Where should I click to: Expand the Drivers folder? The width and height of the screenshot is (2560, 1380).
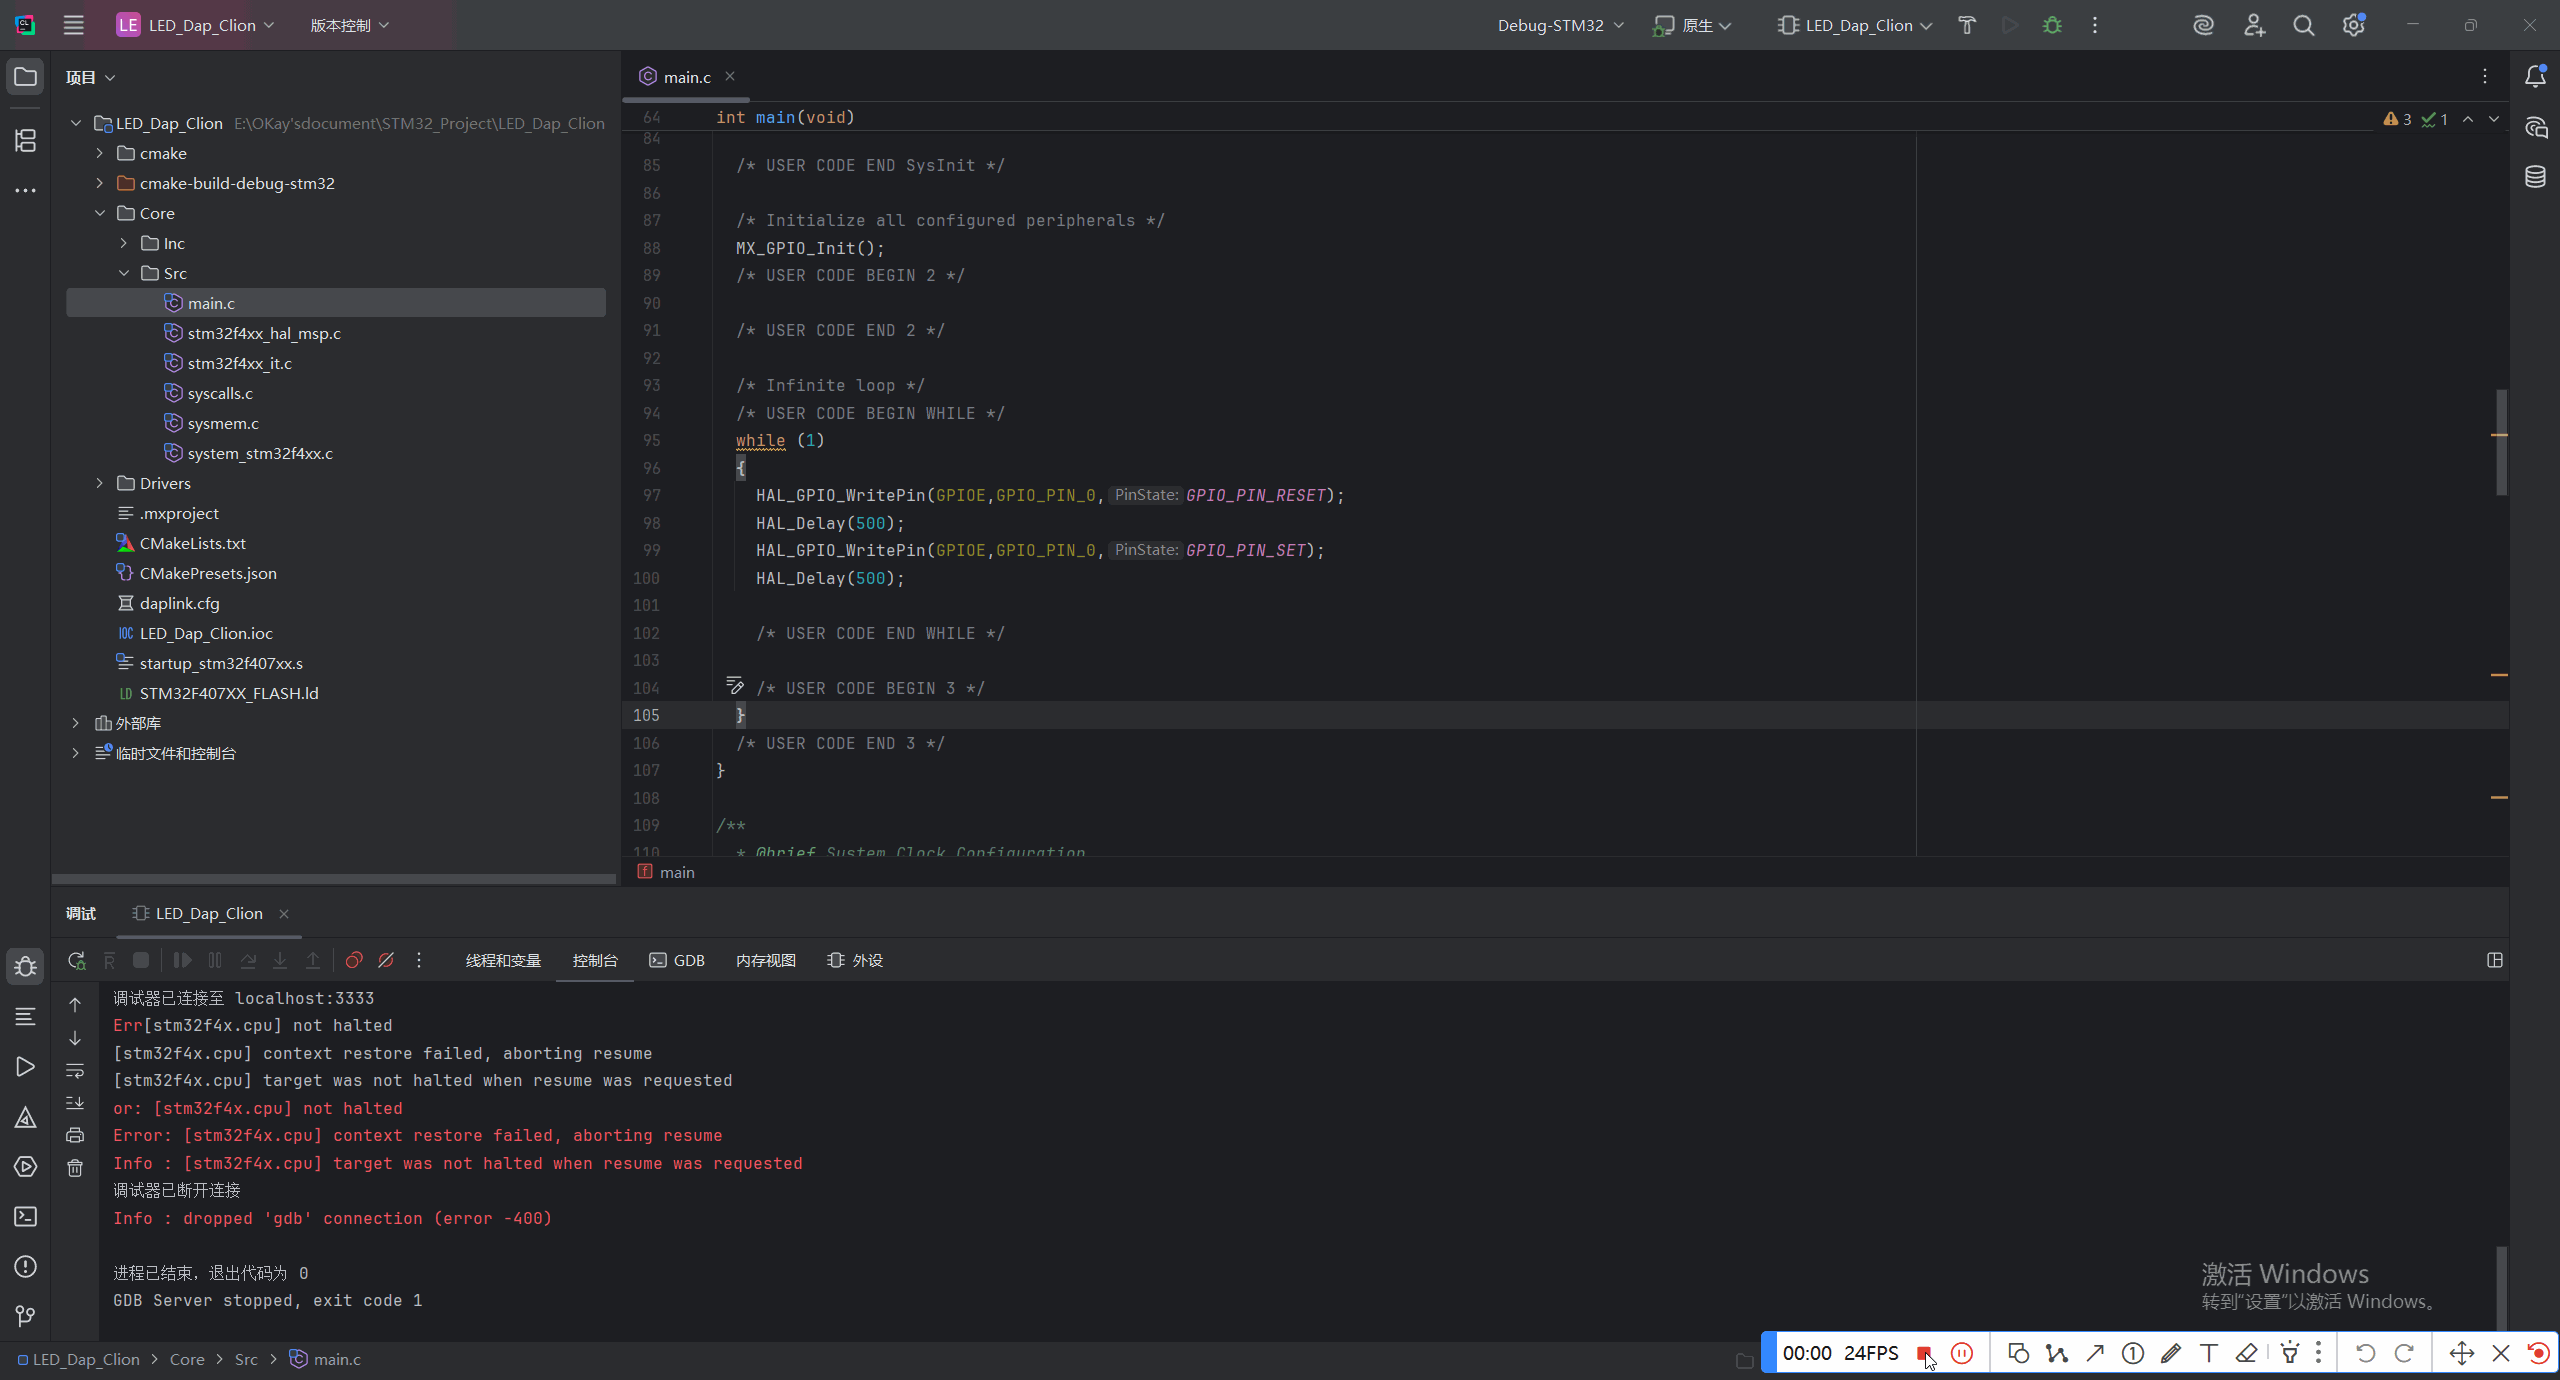tap(99, 483)
